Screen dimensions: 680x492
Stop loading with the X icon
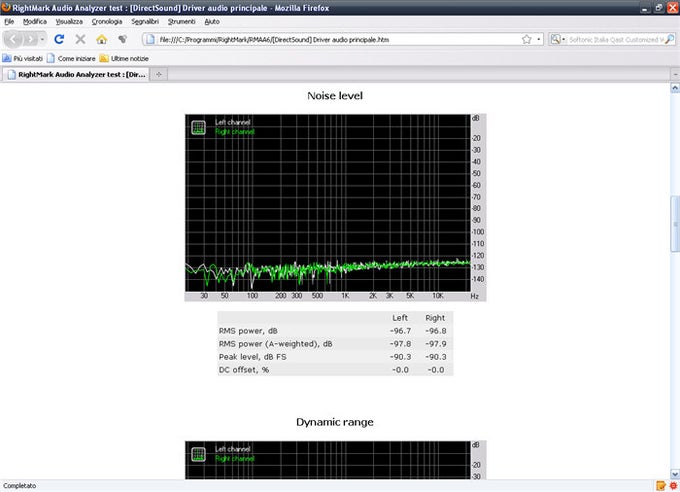click(80, 39)
